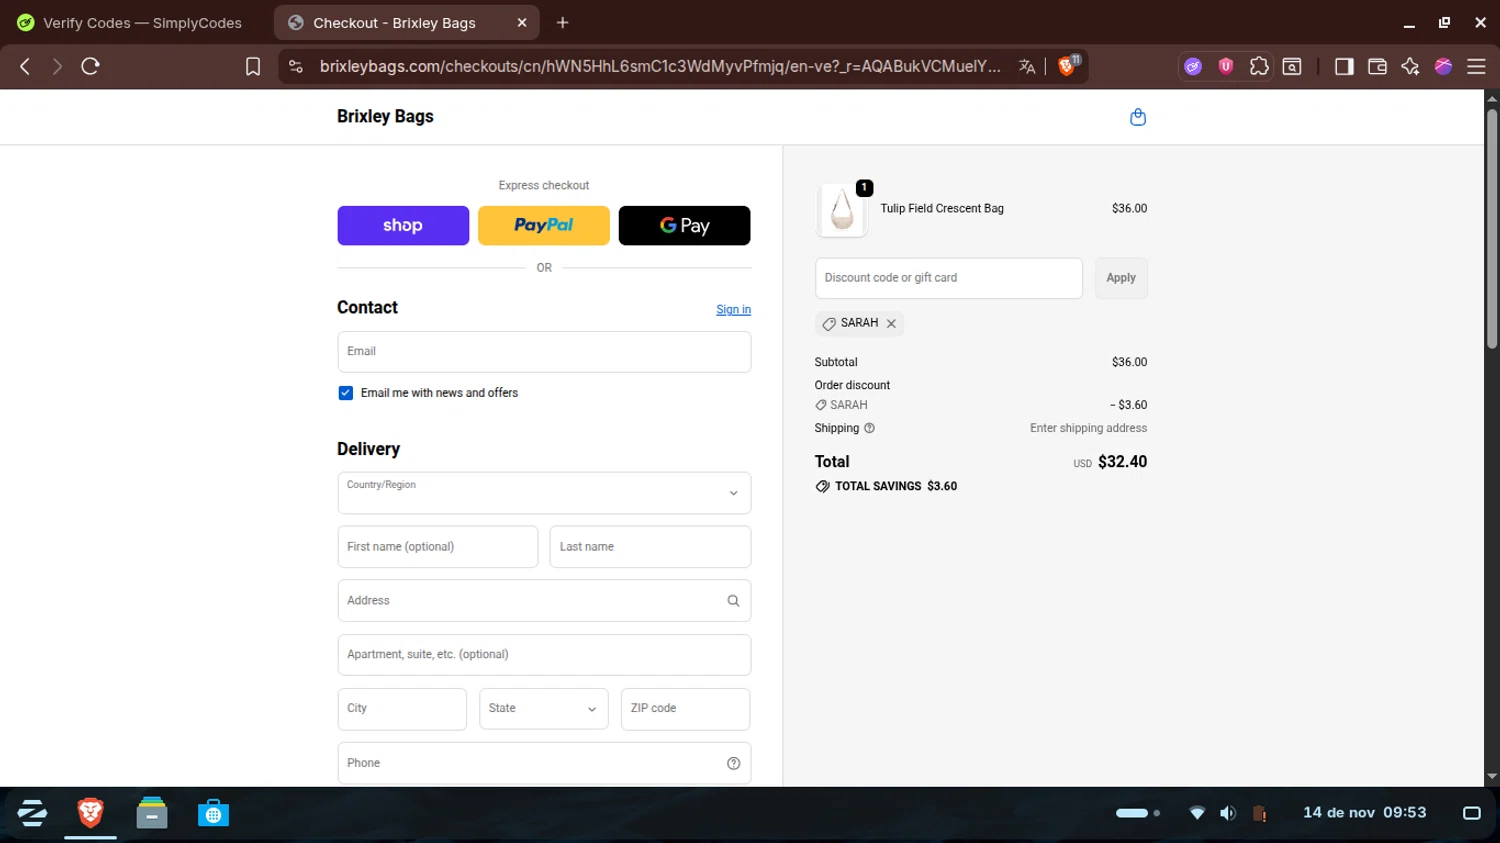
Task: Open the profile avatar icon in toolbar
Action: click(x=1443, y=66)
